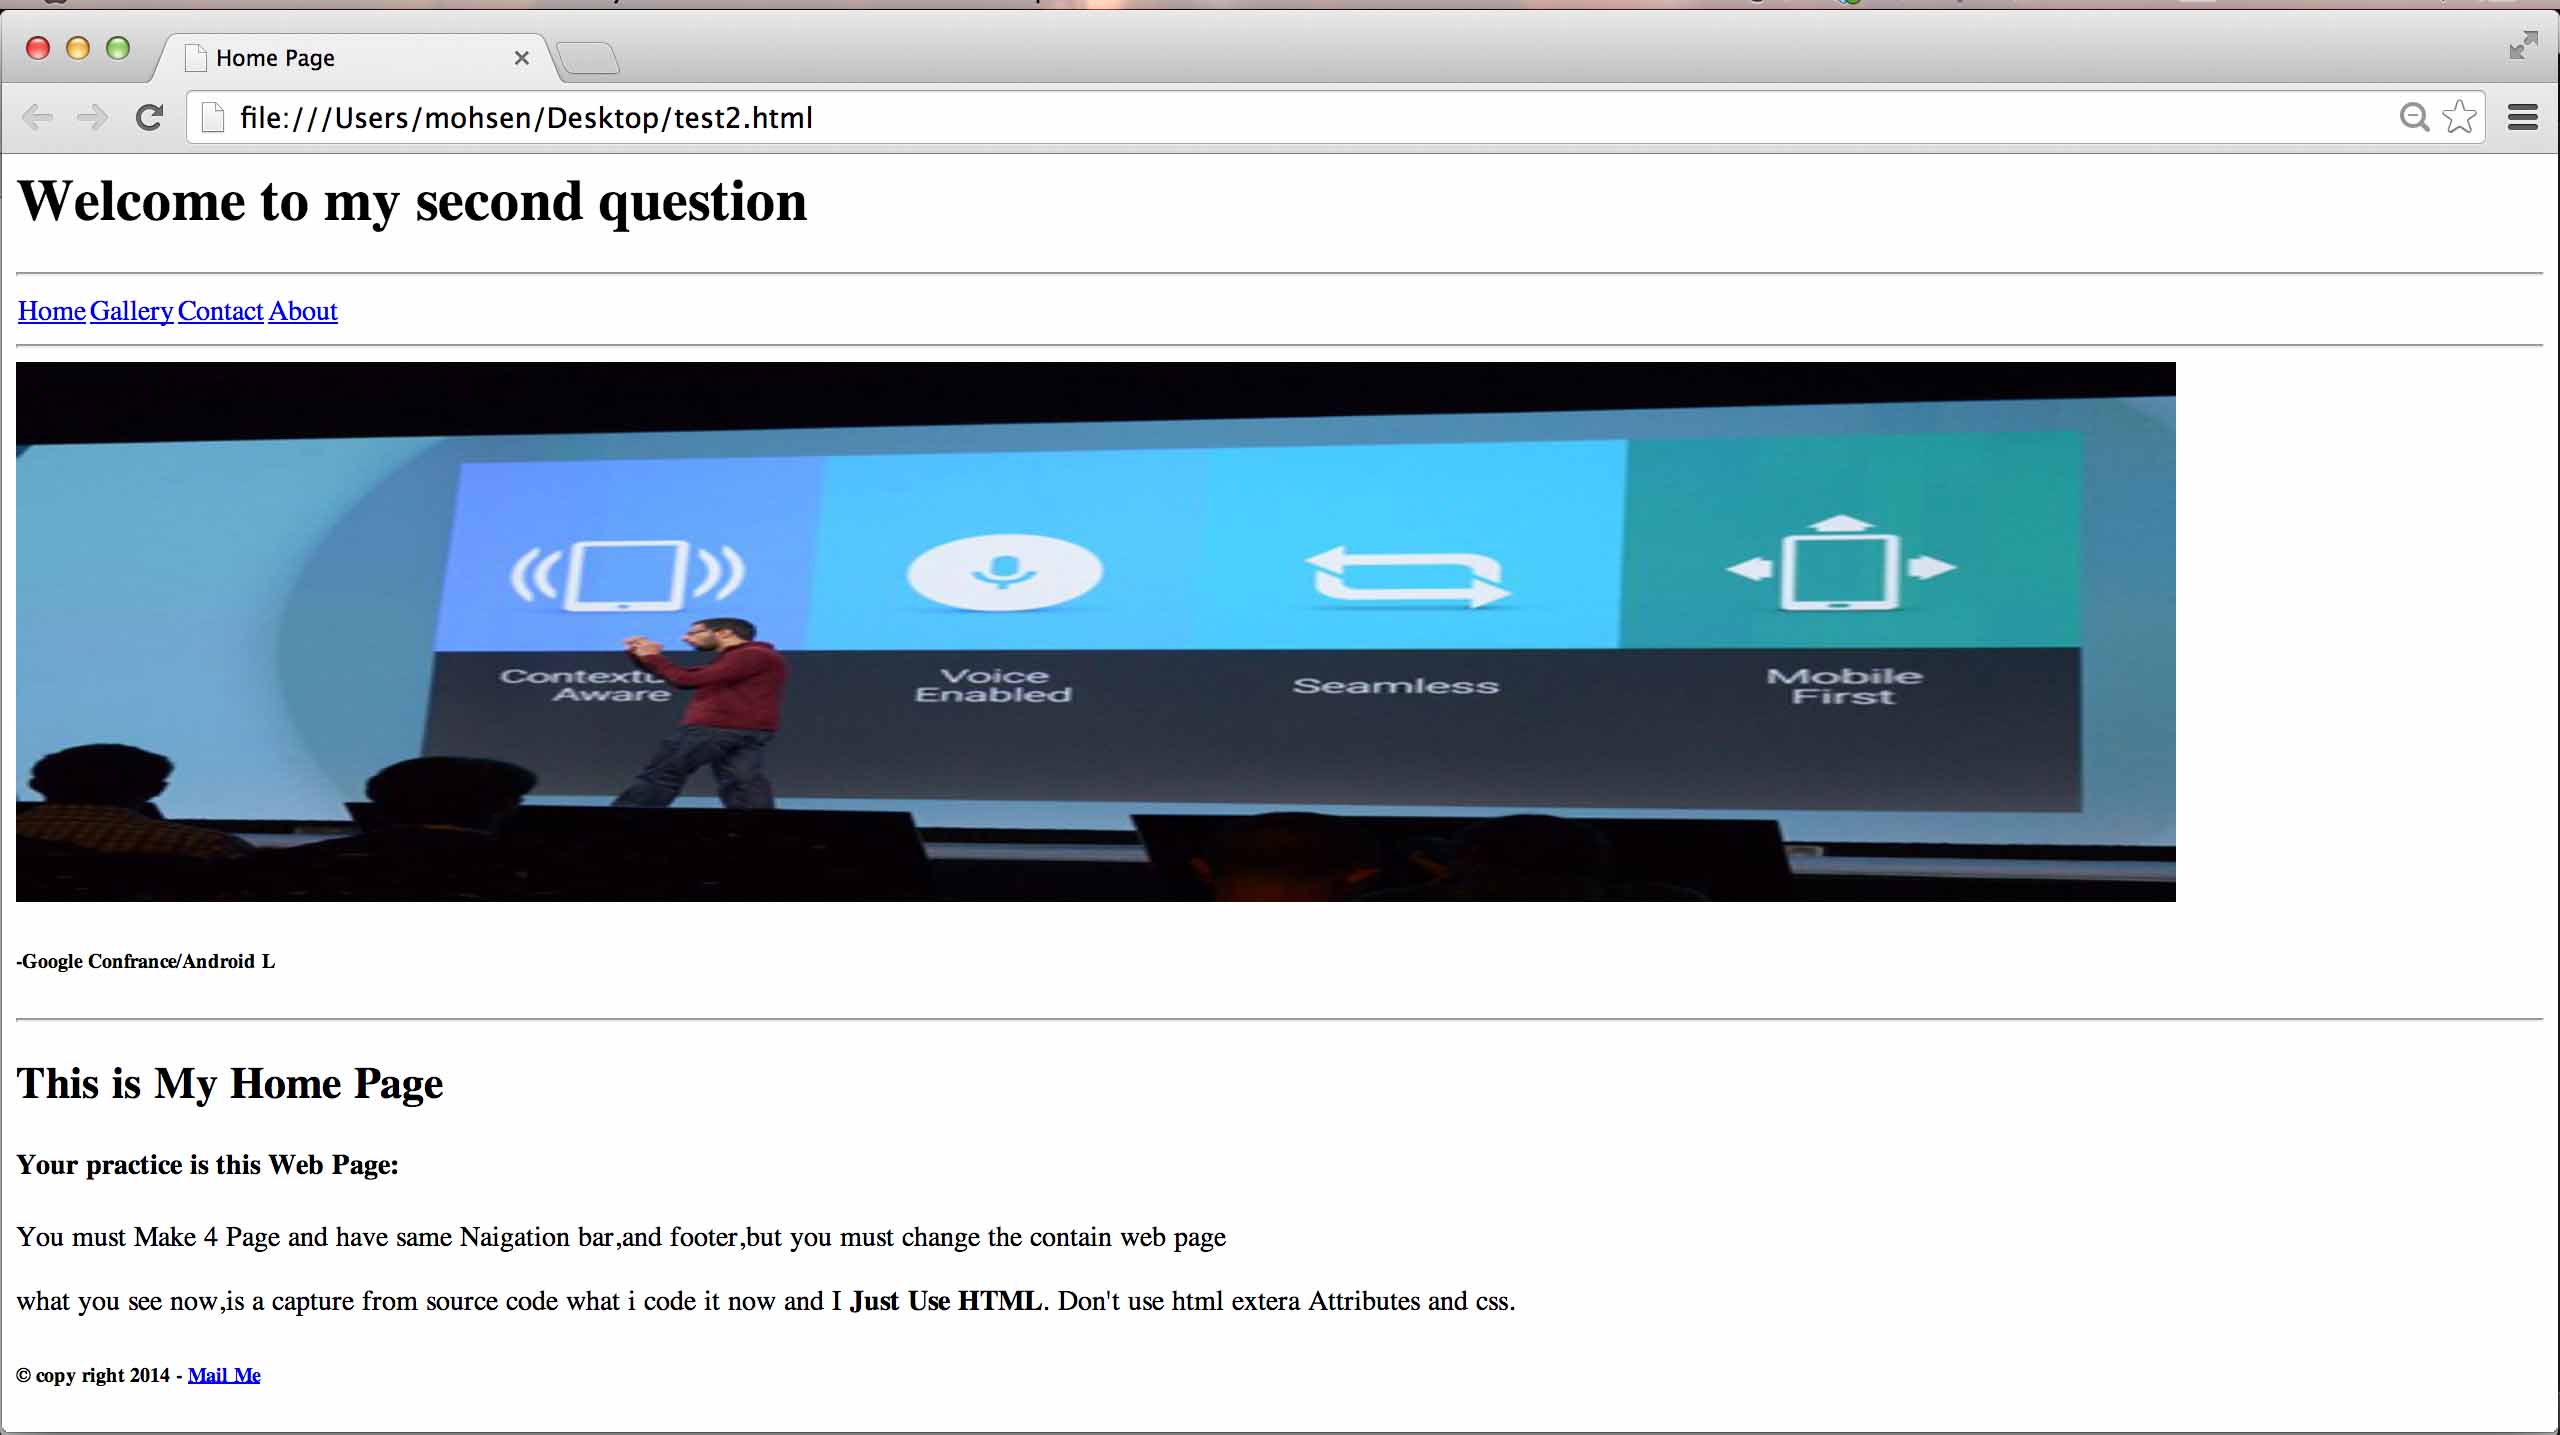Click the Google conference banner image
The width and height of the screenshot is (2560, 1435).
click(x=1095, y=632)
